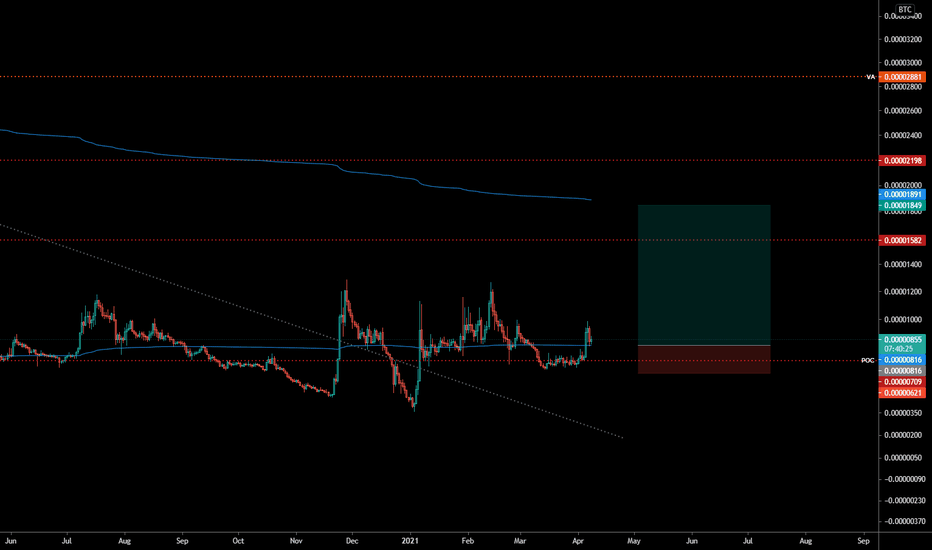This screenshot has height=550, width=932.
Task: Select the current price label 0.00000855
Action: click(x=902, y=340)
